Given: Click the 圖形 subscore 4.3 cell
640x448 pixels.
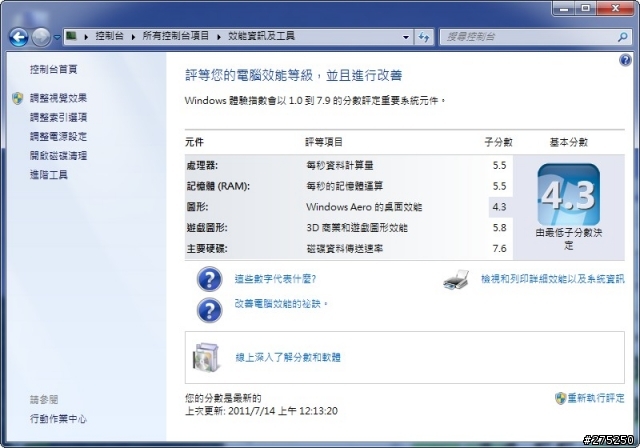Looking at the screenshot, I should (x=500, y=207).
